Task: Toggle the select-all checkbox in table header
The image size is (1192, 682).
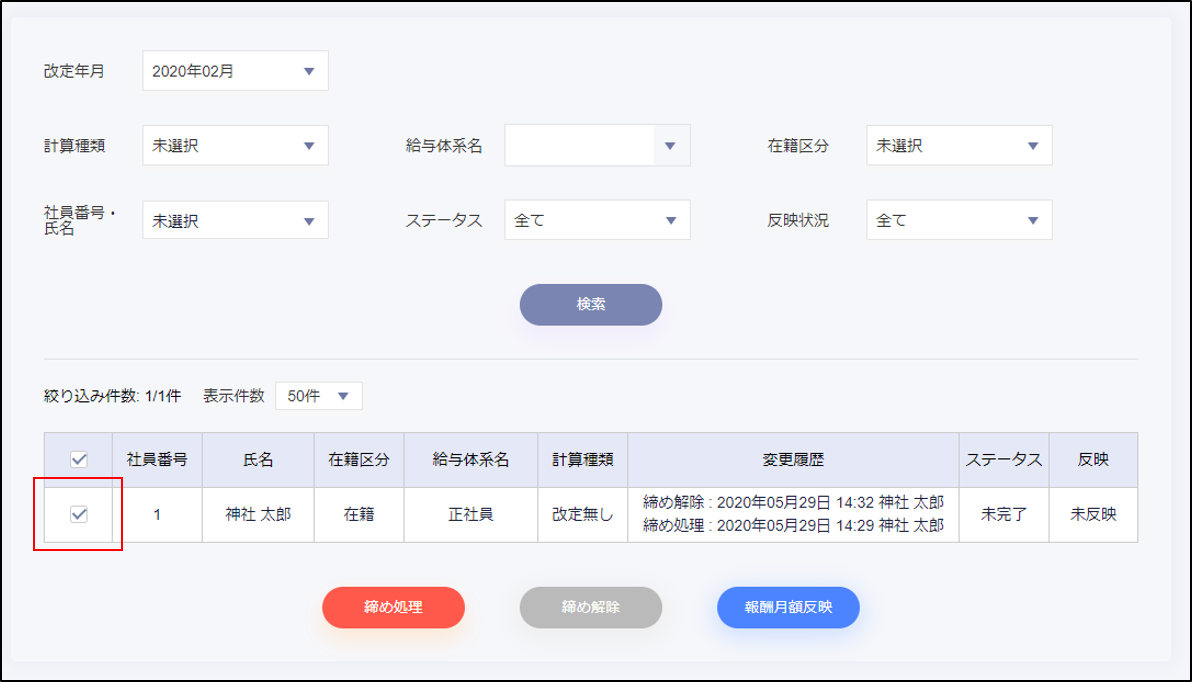Action: click(x=79, y=460)
